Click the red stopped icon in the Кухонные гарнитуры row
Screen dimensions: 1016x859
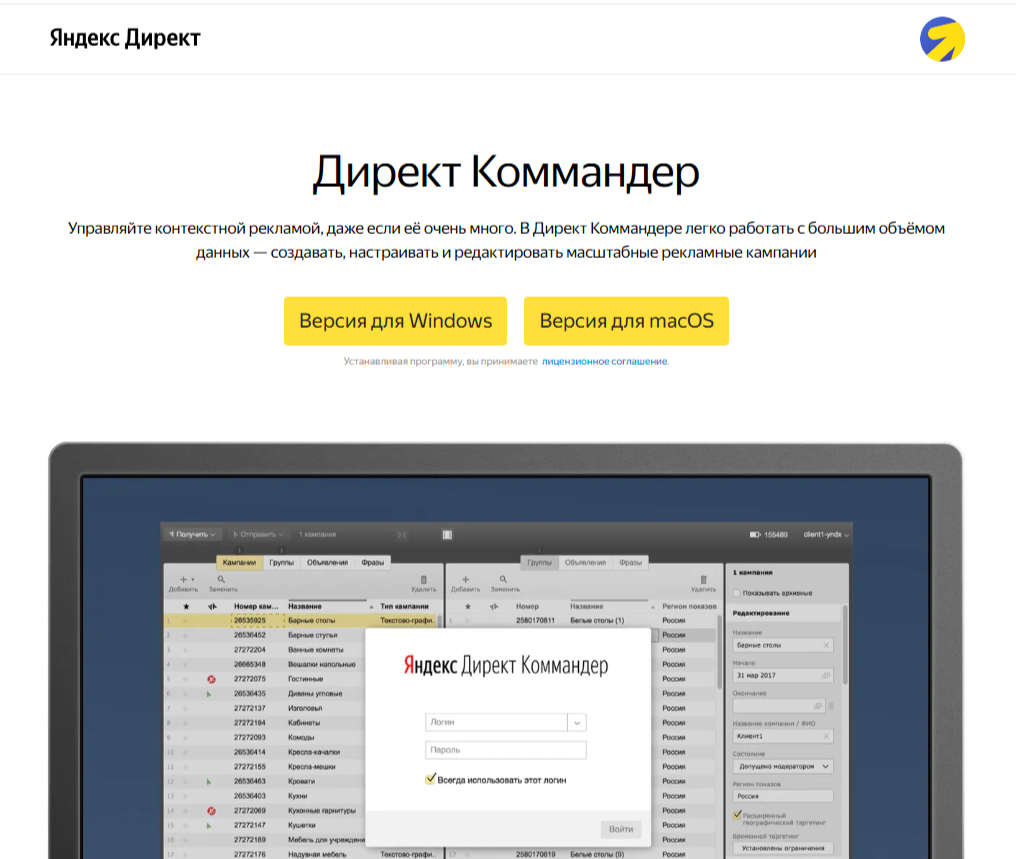click(x=211, y=810)
